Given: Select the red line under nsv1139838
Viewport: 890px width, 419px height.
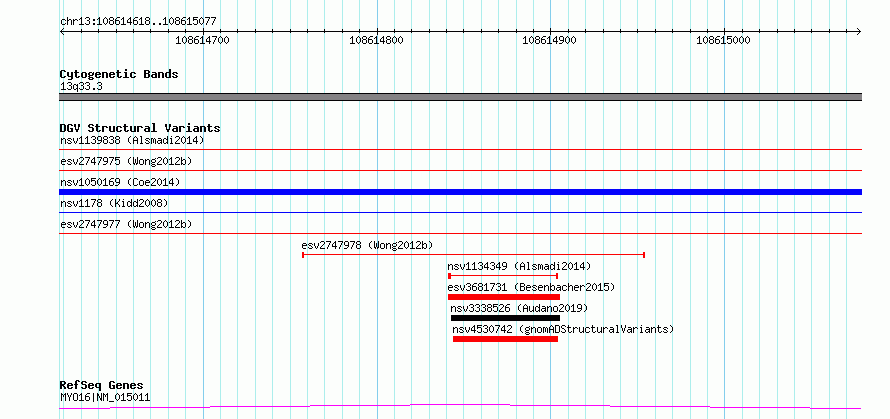Looking at the screenshot, I should tap(460, 150).
